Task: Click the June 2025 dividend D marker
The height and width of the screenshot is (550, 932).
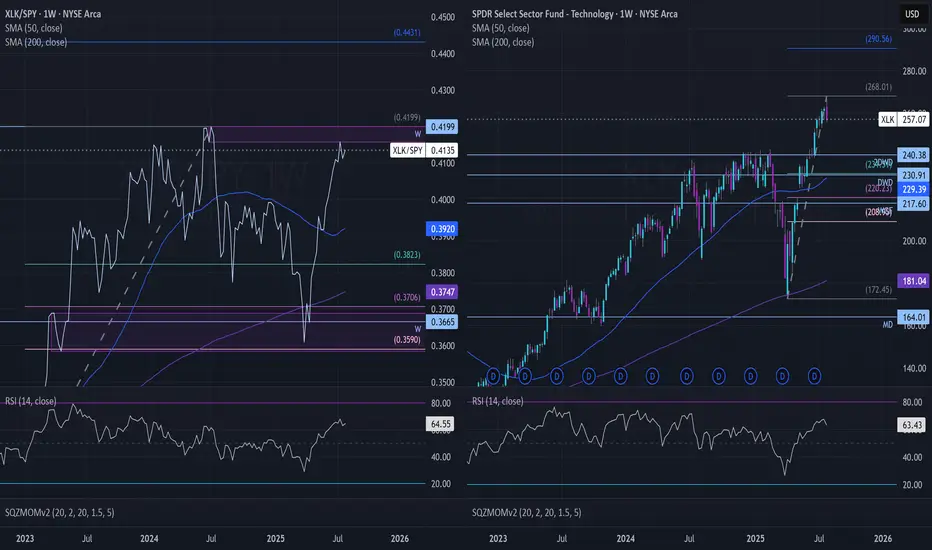Action: pyautogui.click(x=814, y=376)
